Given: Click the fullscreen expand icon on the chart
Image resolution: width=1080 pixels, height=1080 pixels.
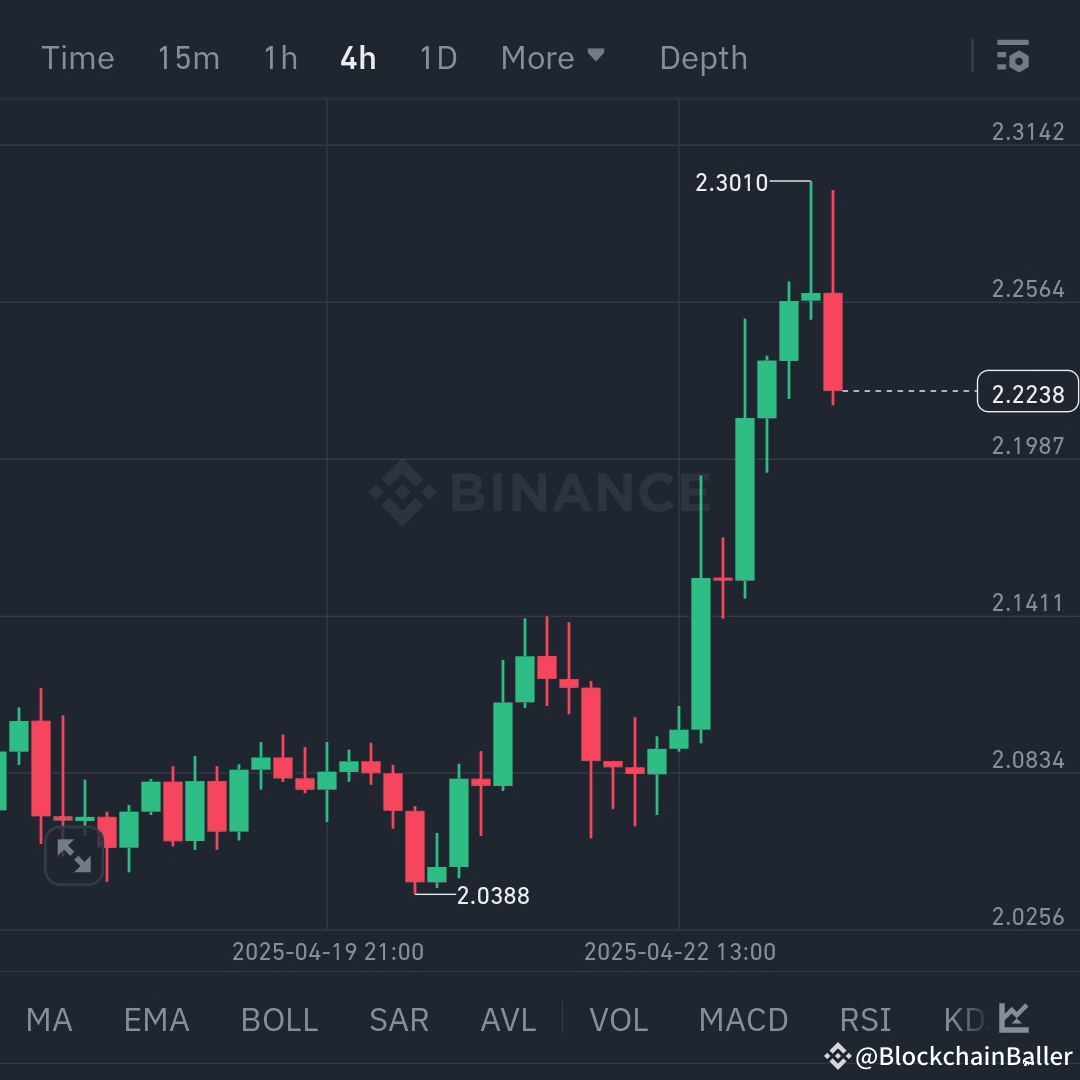Looking at the screenshot, I should (x=73, y=856).
